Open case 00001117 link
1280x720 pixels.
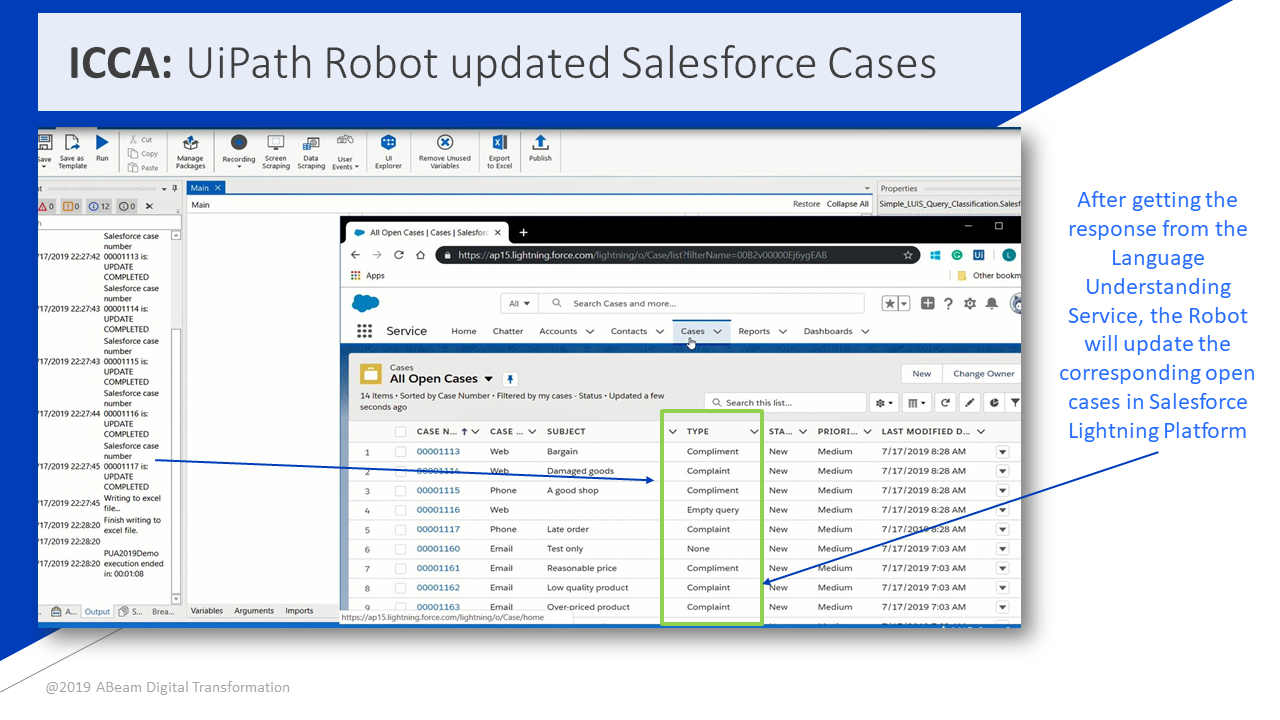[438, 530]
